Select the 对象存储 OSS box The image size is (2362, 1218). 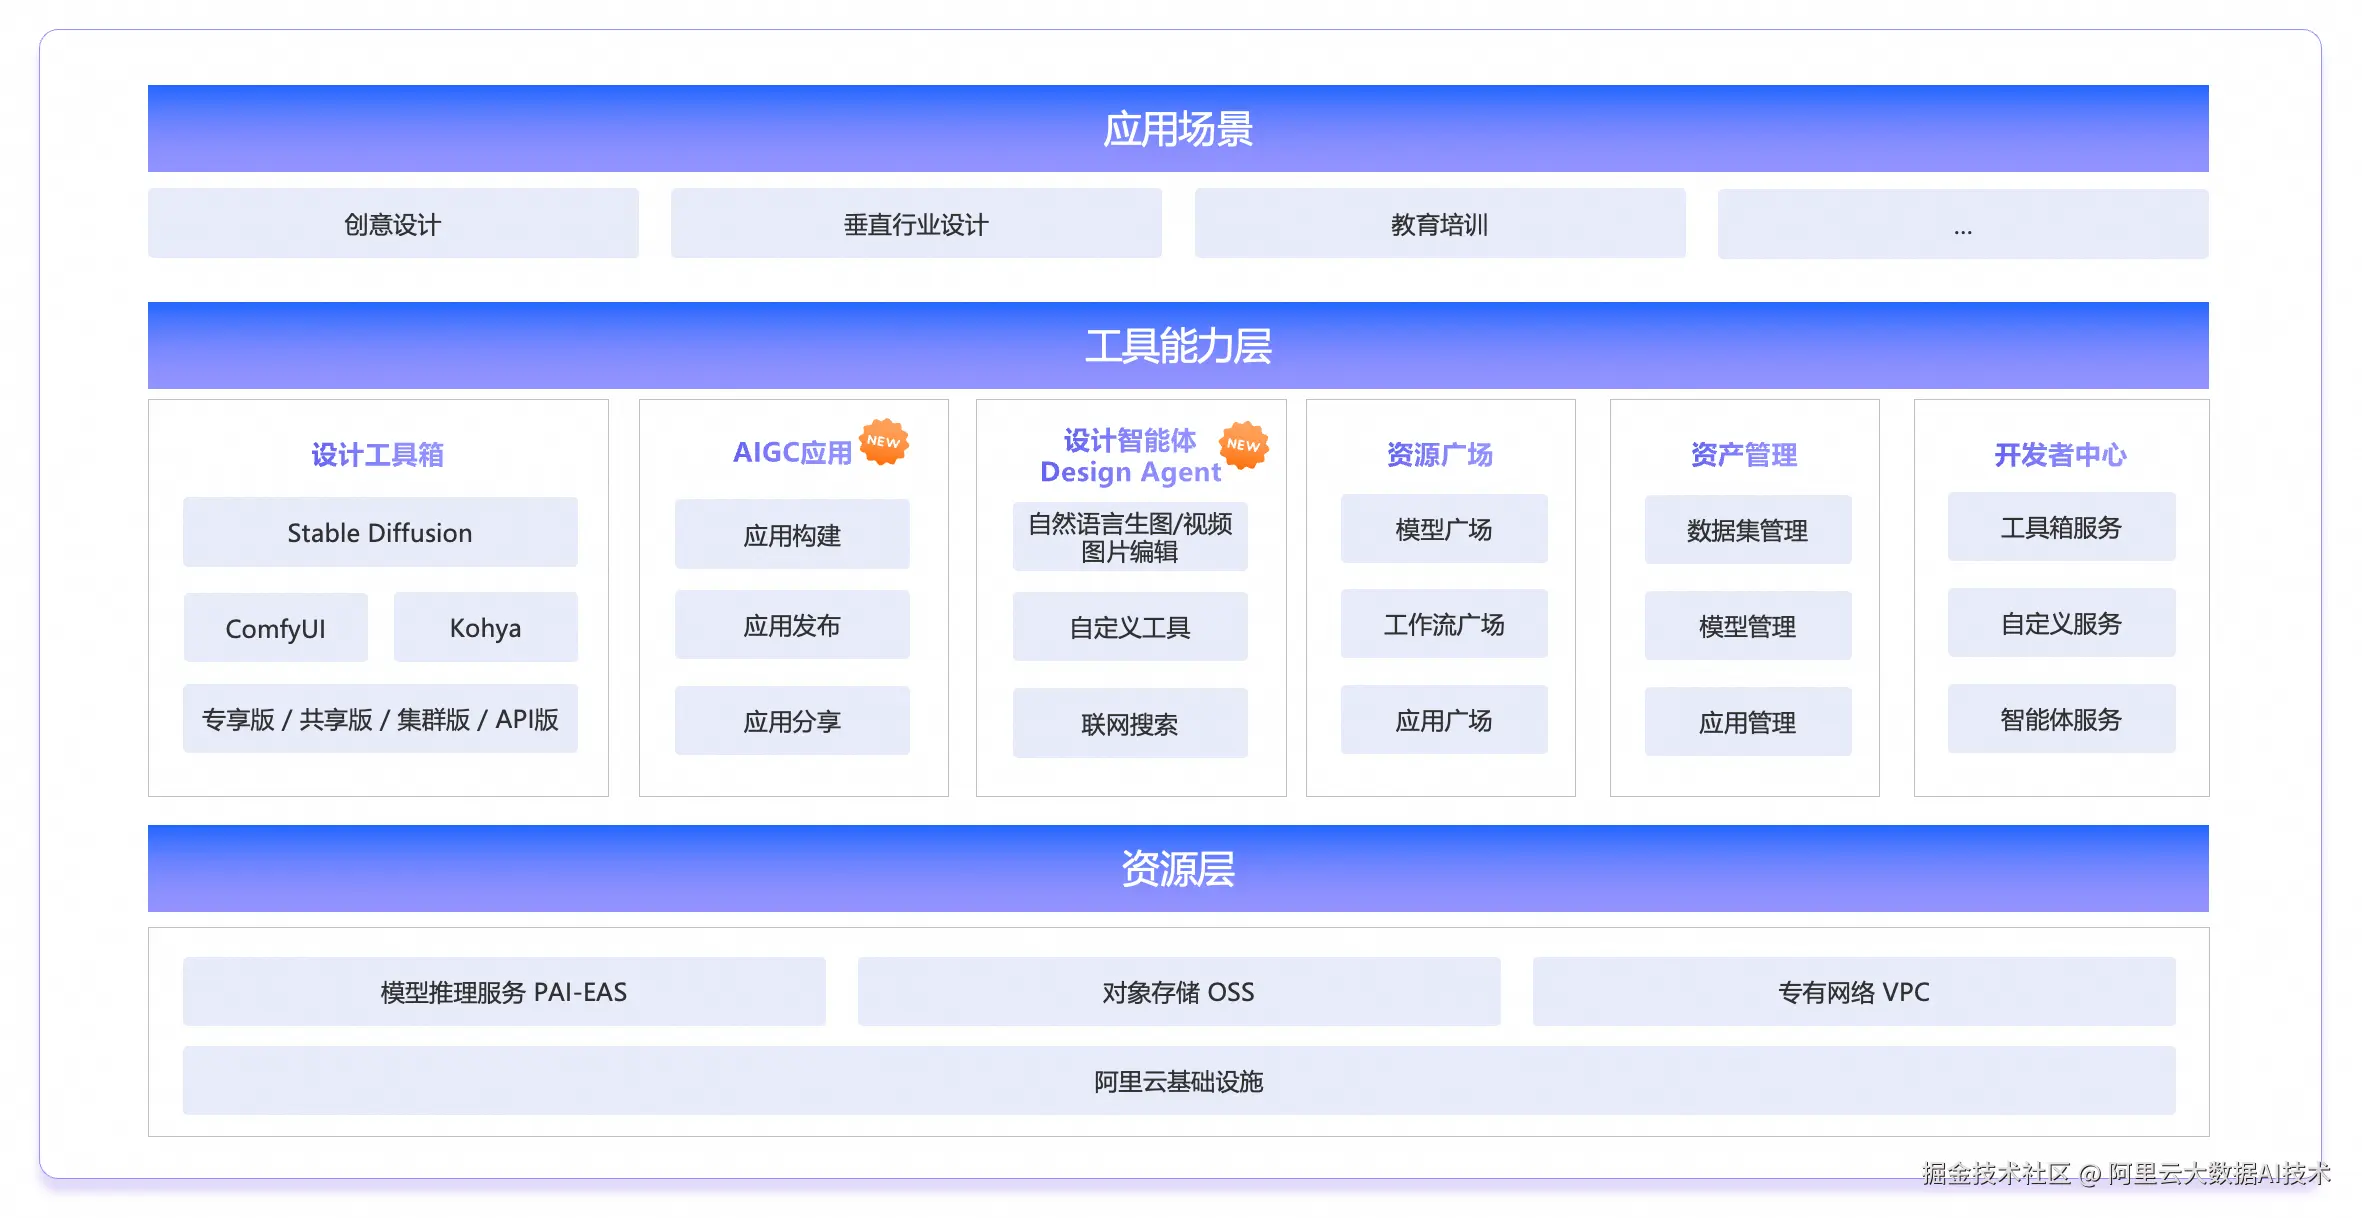[x=1178, y=992]
